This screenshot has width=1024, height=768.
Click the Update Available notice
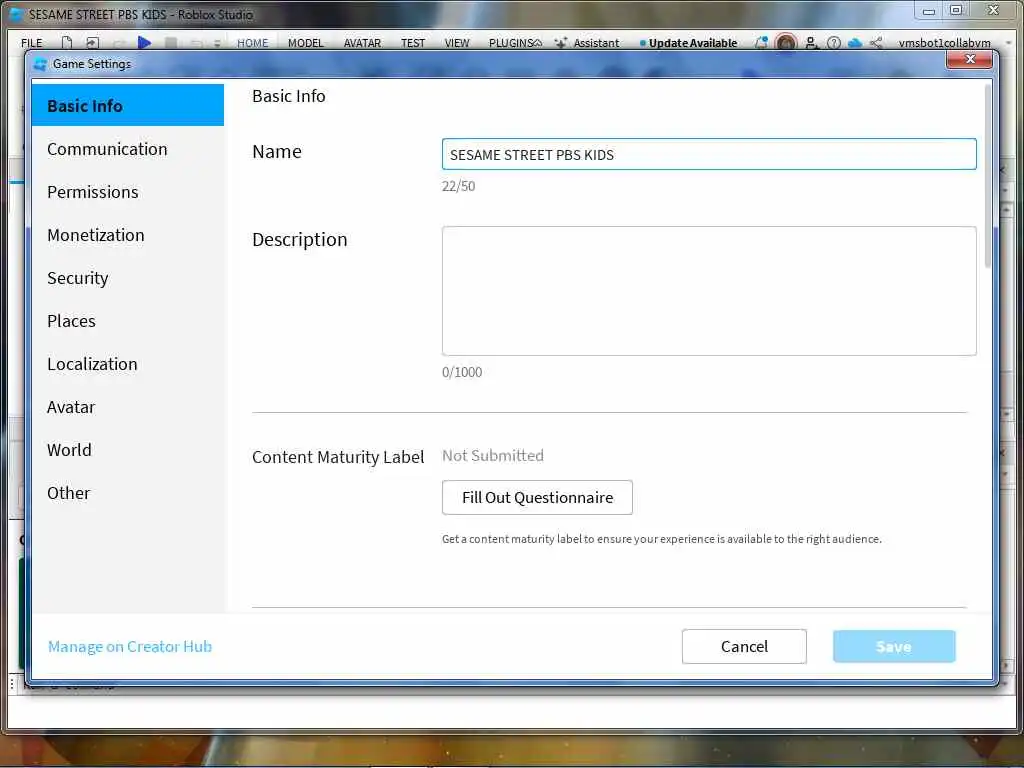[688, 42]
